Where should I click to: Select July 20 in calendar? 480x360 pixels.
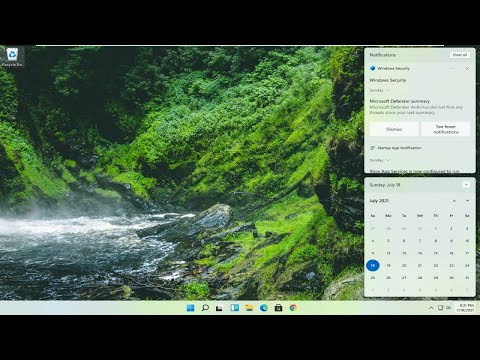(x=404, y=265)
